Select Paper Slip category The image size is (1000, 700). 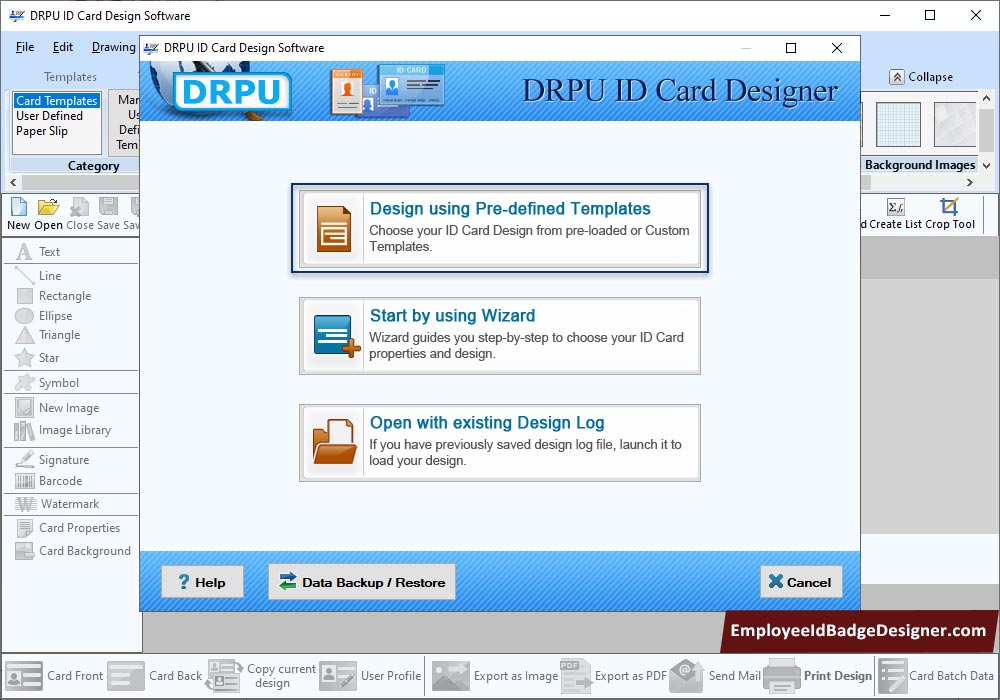pos(41,131)
